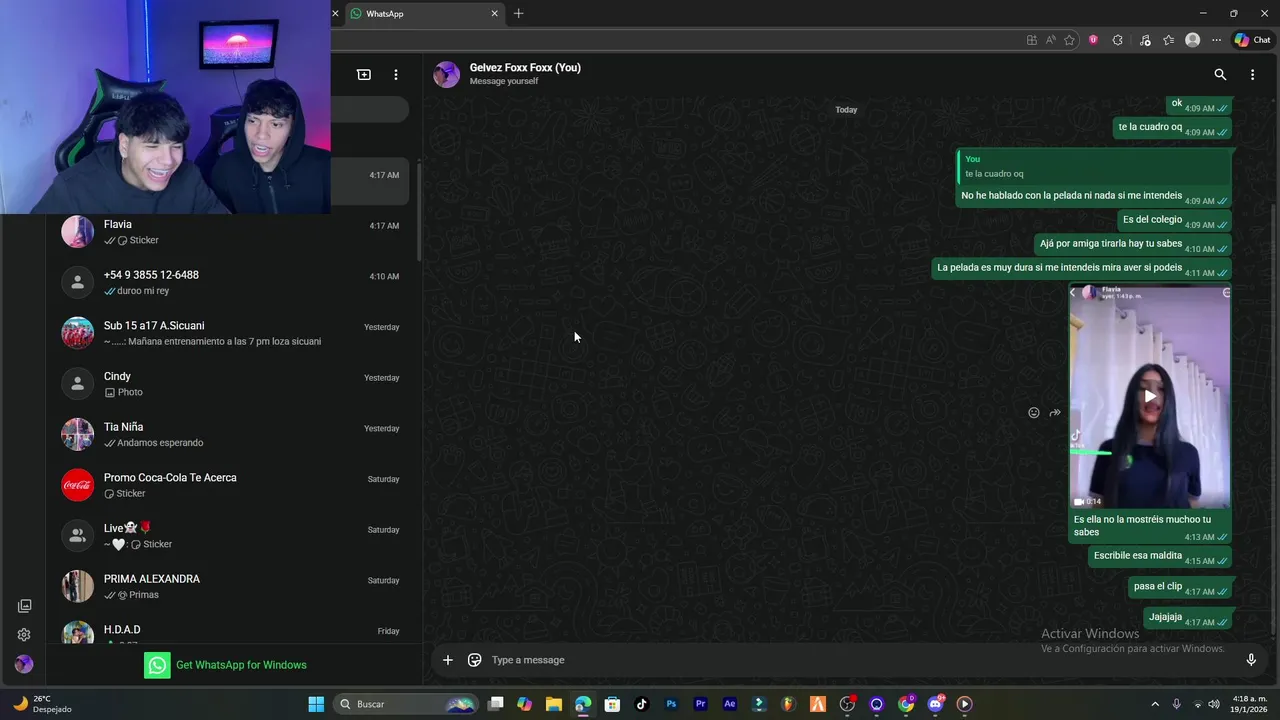
Task: Open the media gallery sidebar icon
Action: coord(24,606)
